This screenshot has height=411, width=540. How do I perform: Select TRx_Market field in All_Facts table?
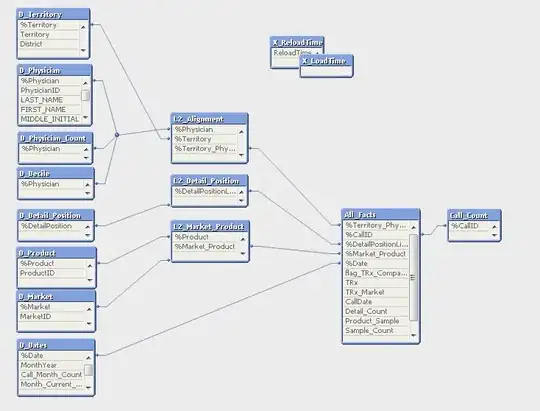376,292
